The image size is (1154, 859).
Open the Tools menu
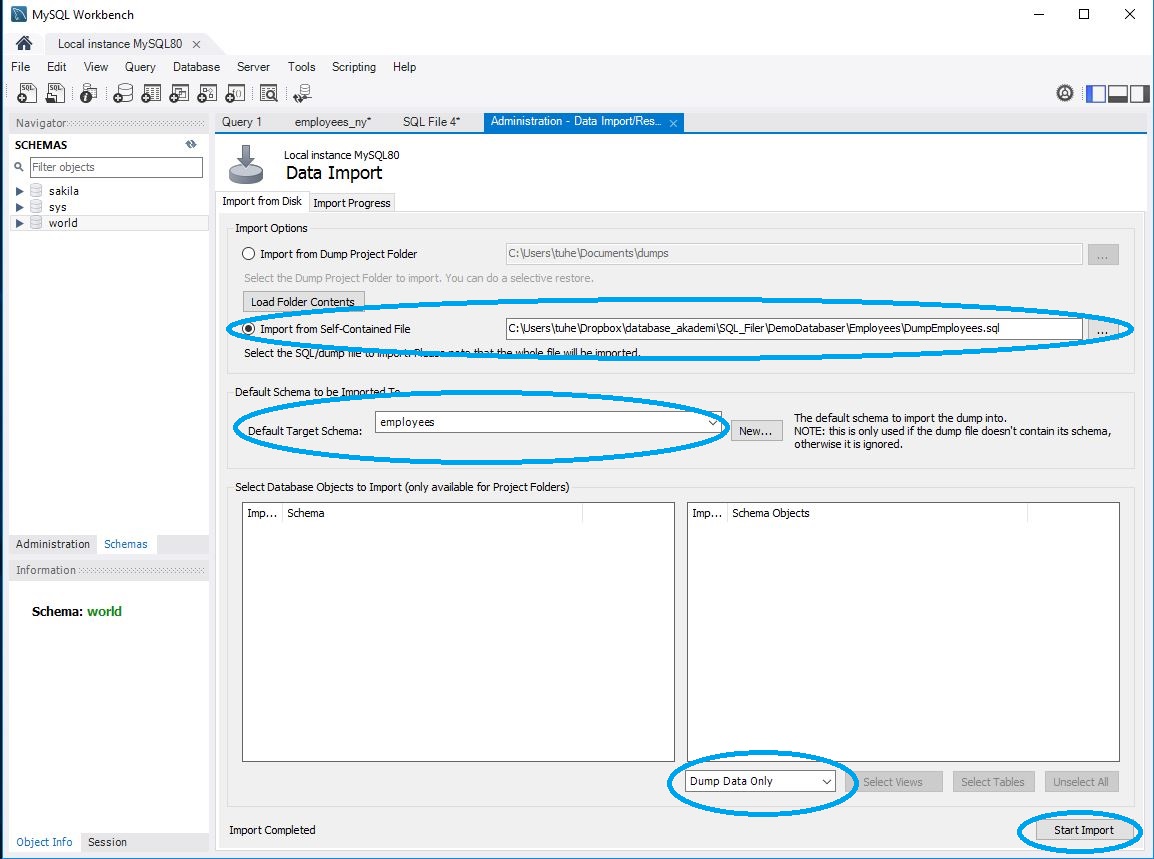(x=302, y=67)
